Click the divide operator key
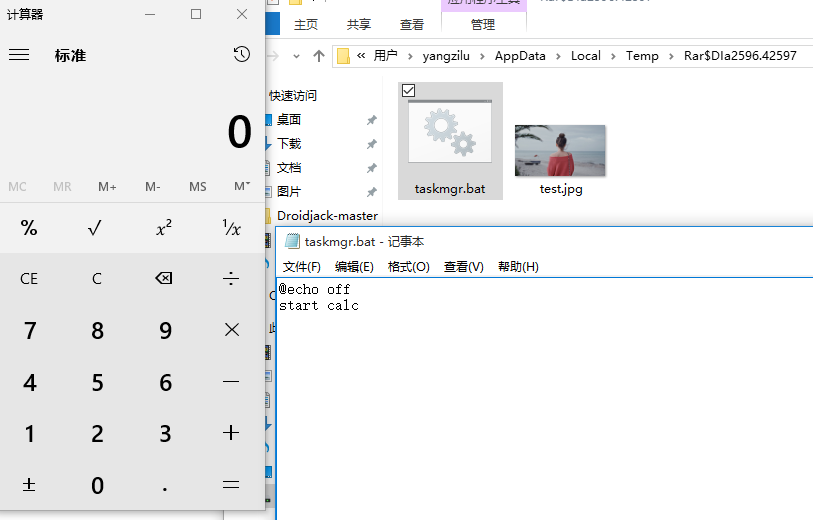Viewport: 813px width, 520px height. [231, 278]
